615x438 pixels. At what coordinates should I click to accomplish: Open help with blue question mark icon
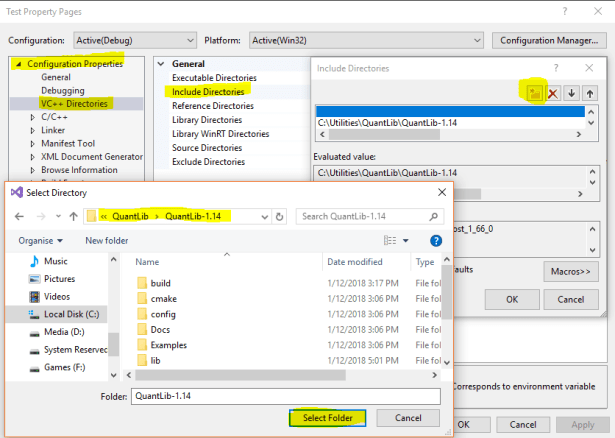(436, 241)
